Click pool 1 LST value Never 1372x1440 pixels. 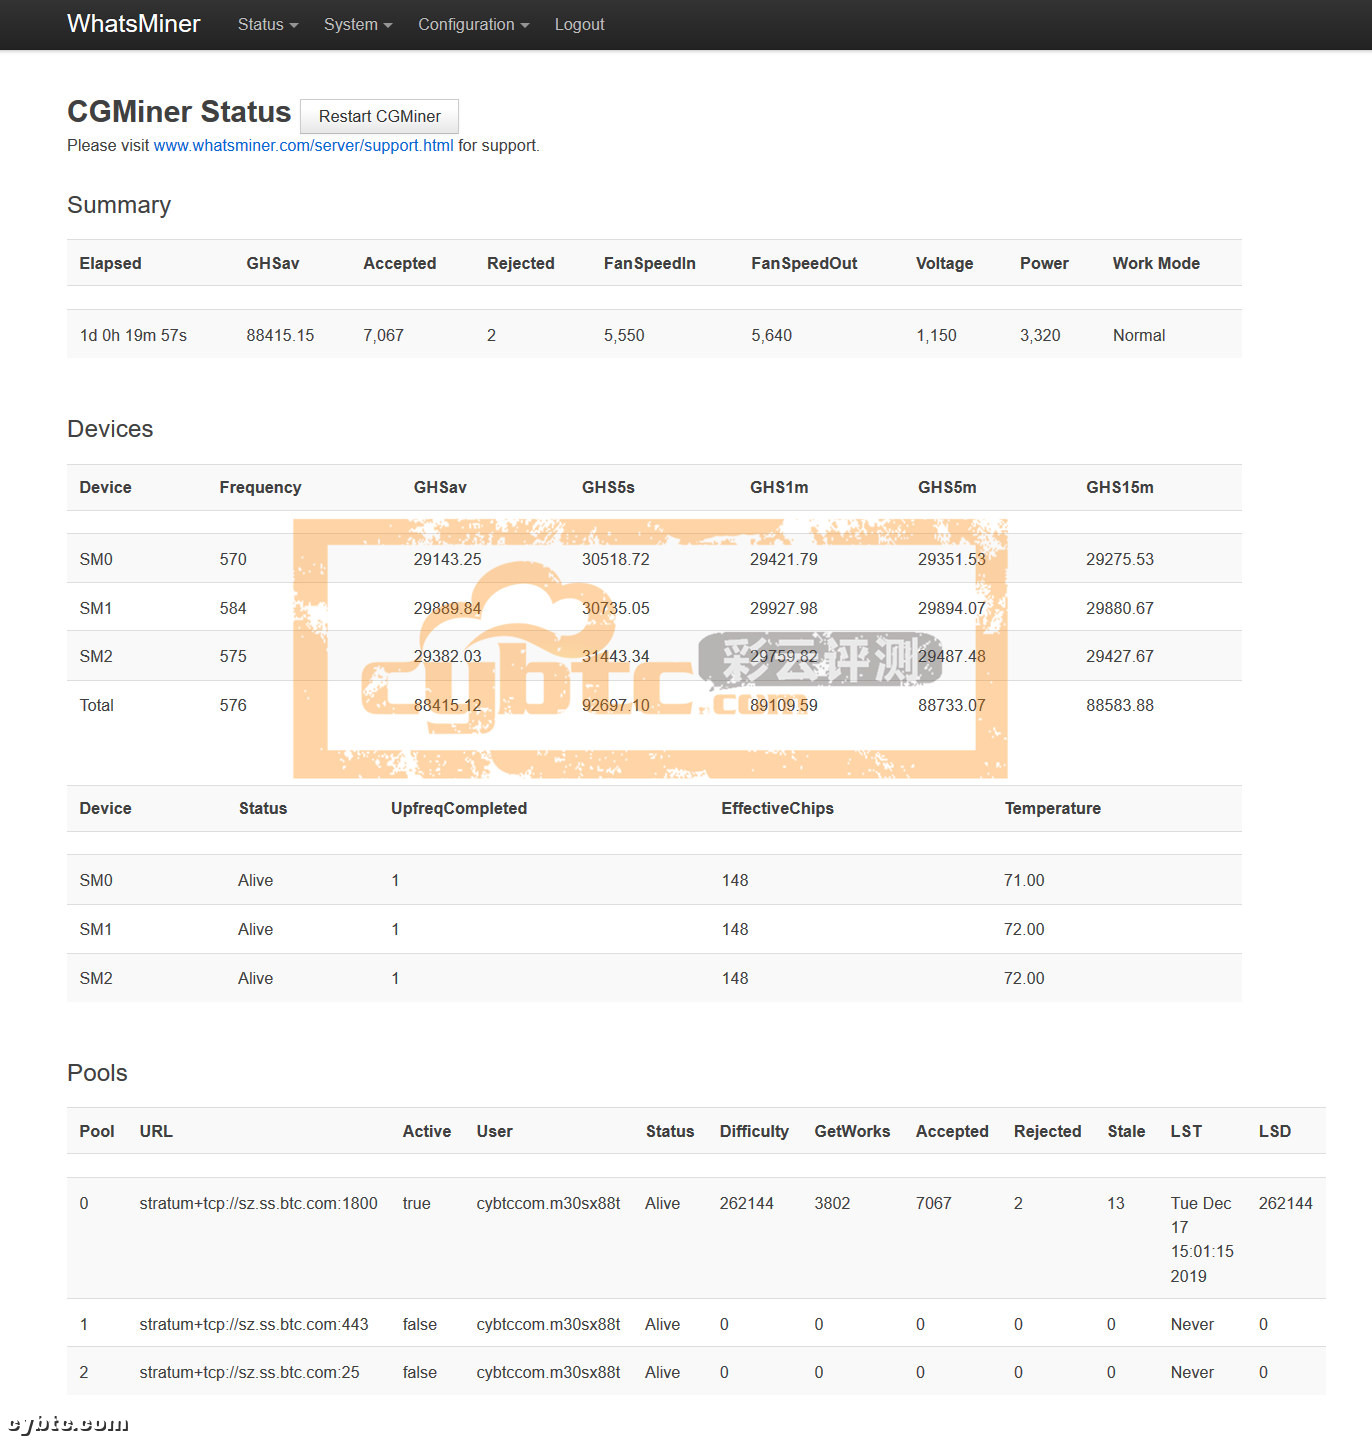(x=1192, y=1324)
